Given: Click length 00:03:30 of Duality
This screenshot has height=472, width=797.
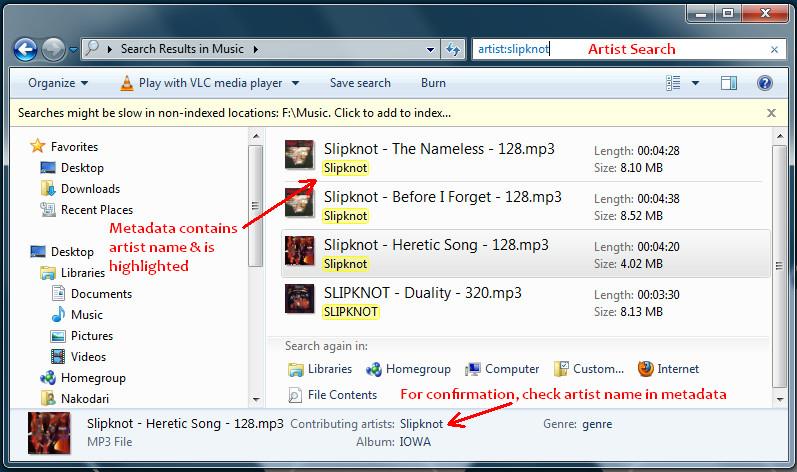Looking at the screenshot, I should pos(658,295).
